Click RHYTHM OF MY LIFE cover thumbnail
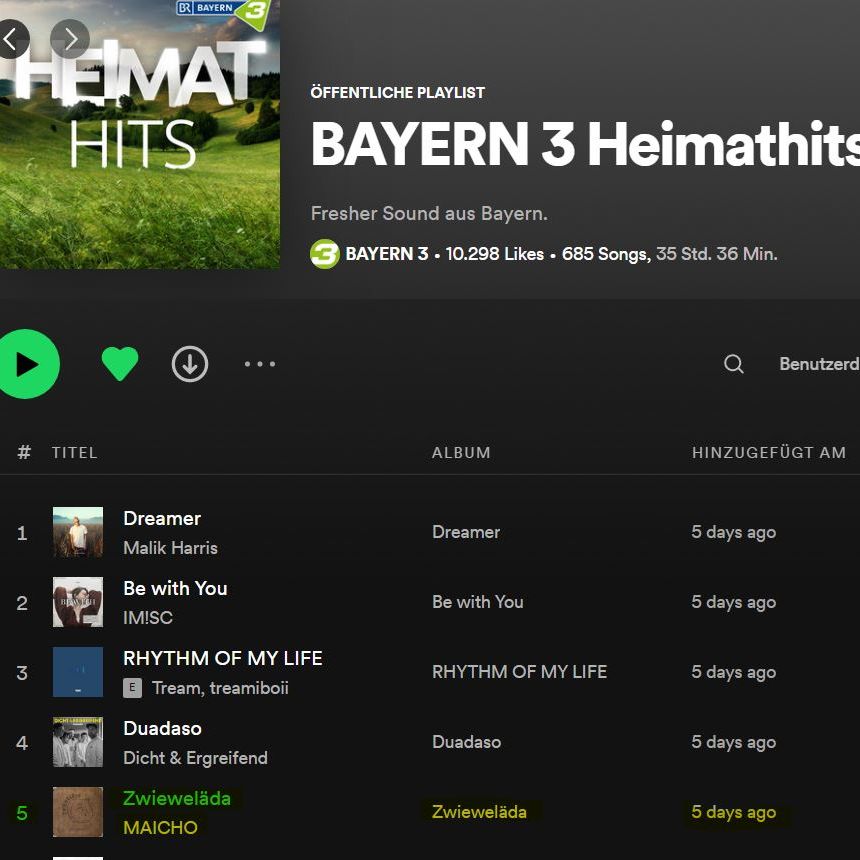 [78, 672]
